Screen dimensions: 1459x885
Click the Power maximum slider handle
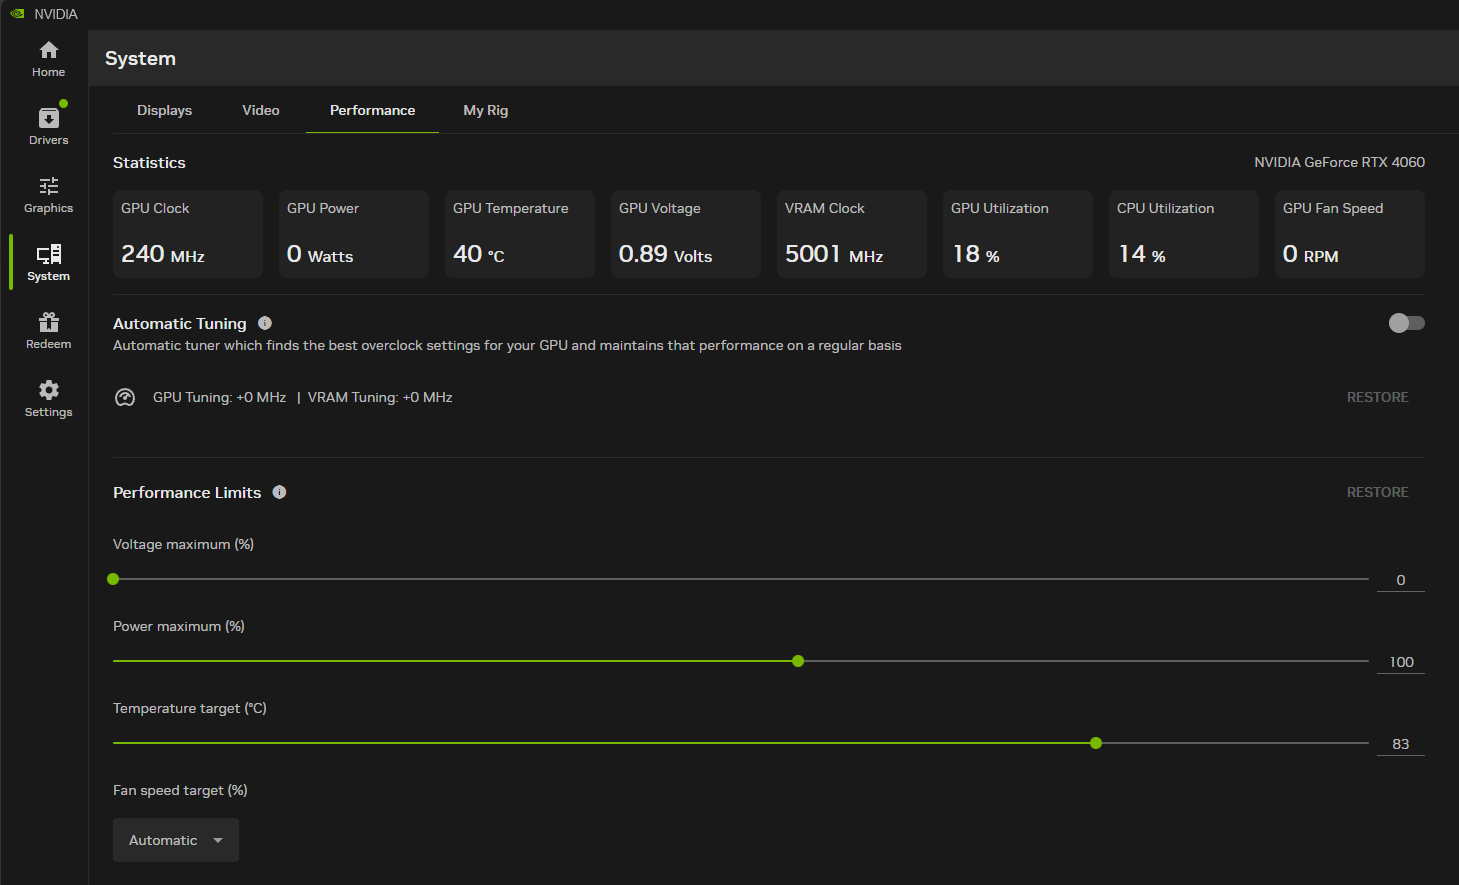point(798,661)
